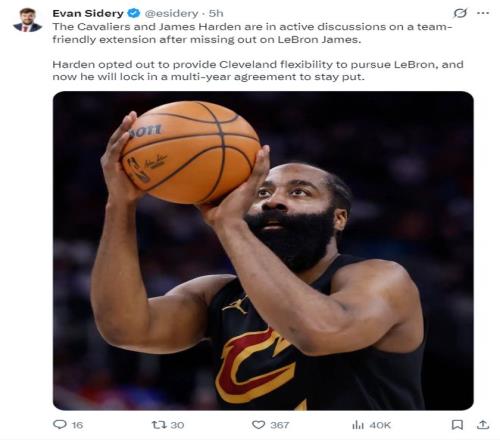Click the paragraph about Harden opting out

click(258, 70)
